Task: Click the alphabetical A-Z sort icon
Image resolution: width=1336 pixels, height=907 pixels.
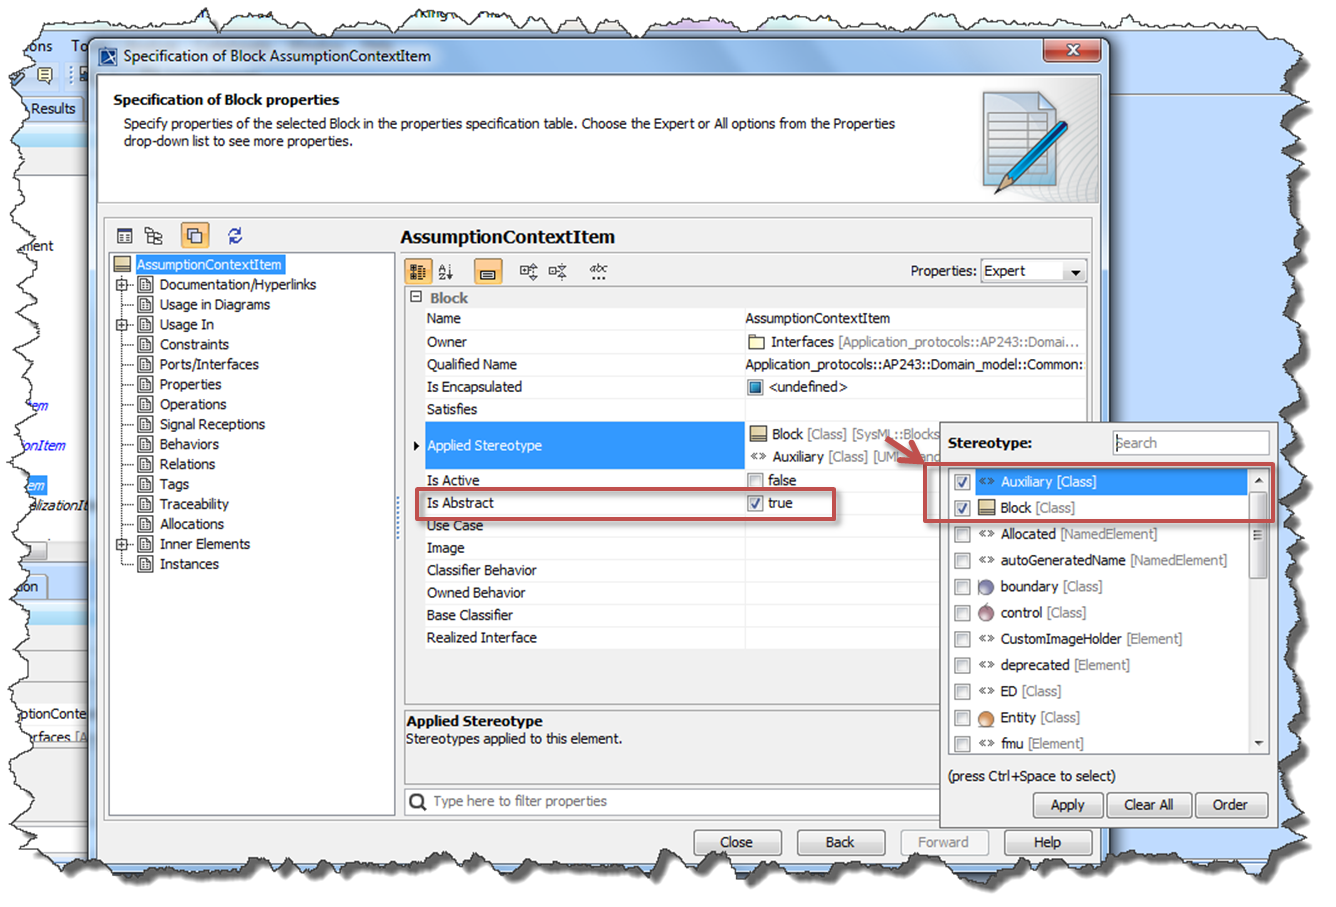Action: (446, 272)
